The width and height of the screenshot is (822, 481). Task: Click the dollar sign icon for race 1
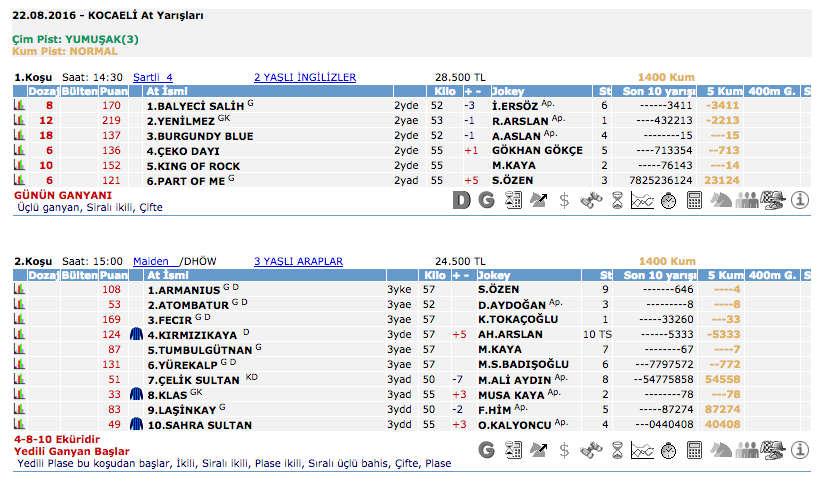[x=565, y=200]
